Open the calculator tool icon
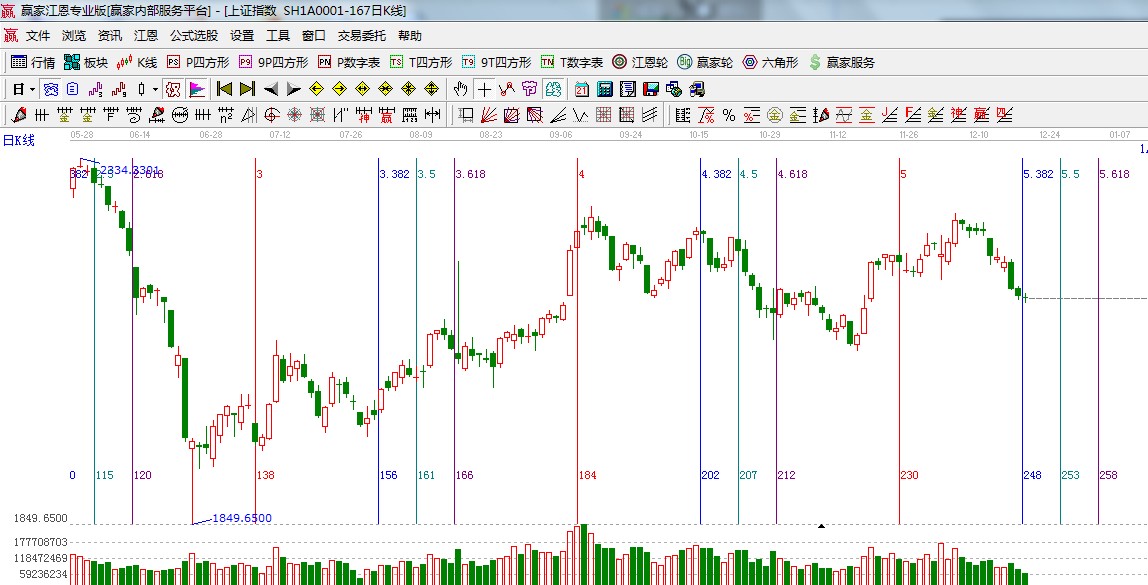This screenshot has height=585, width=1148. (x=605, y=89)
